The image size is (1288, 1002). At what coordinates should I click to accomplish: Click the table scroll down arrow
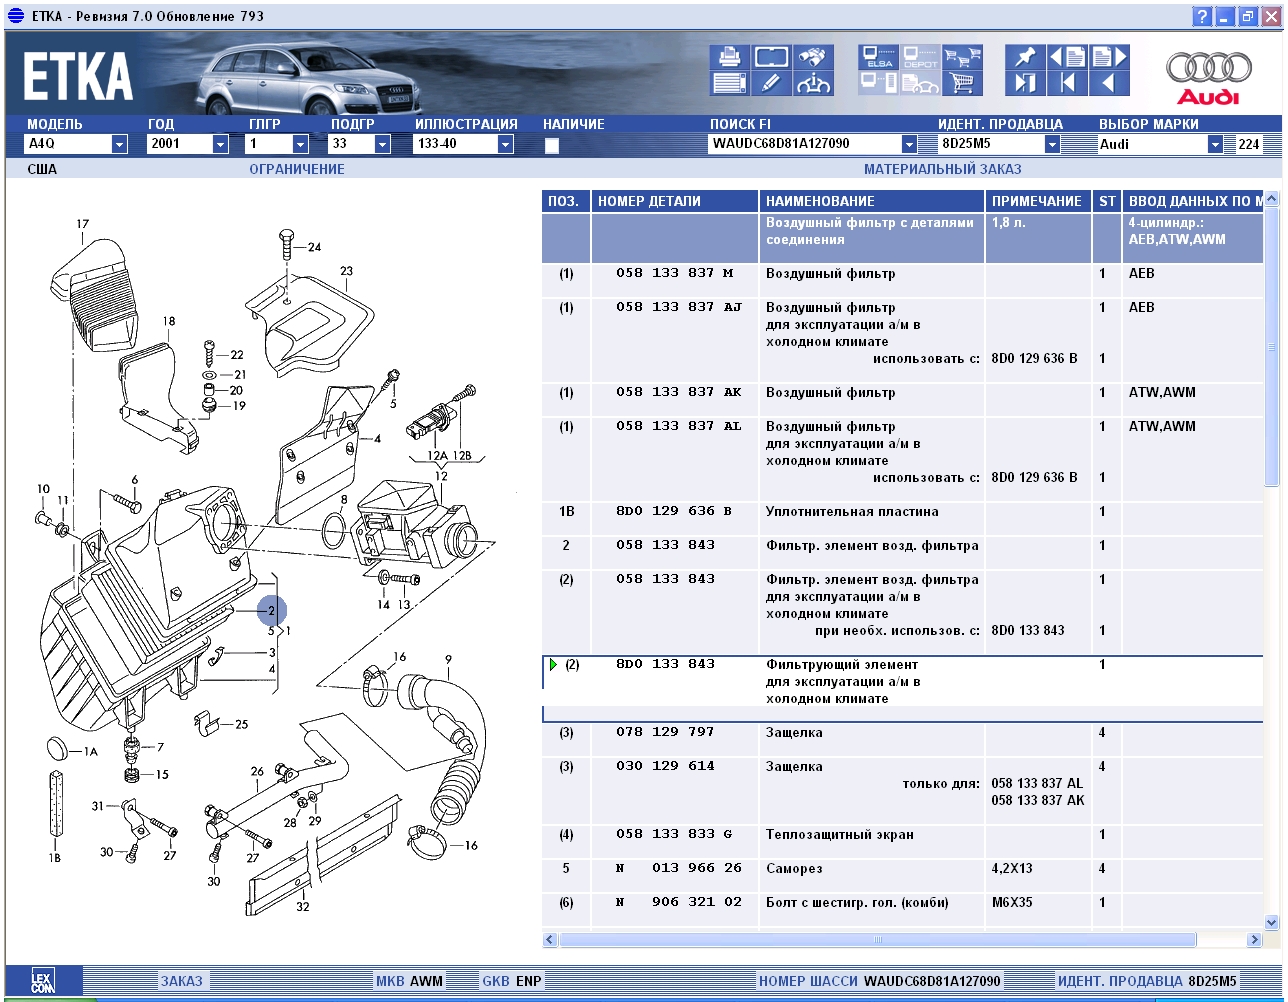[1272, 923]
